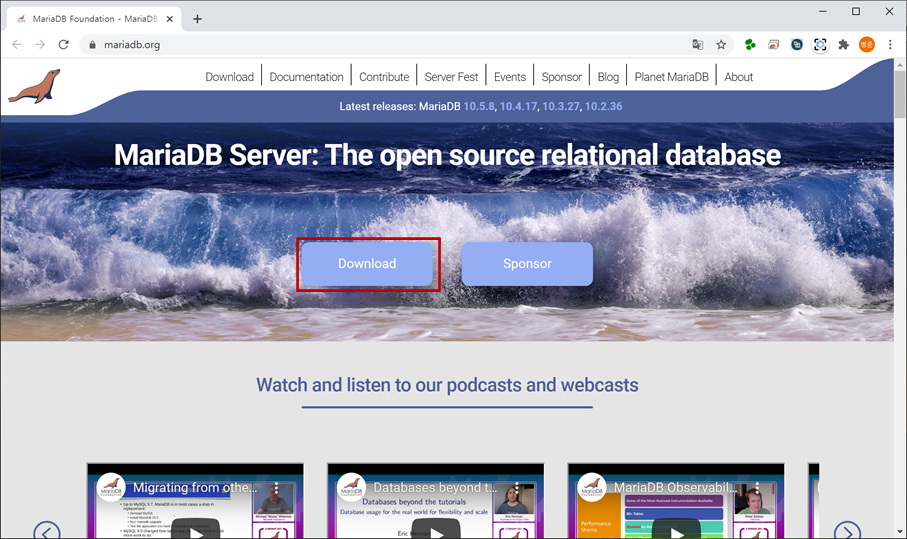Open MariaDB Observability video title
The width and height of the screenshot is (907, 539).
click(x=676, y=488)
